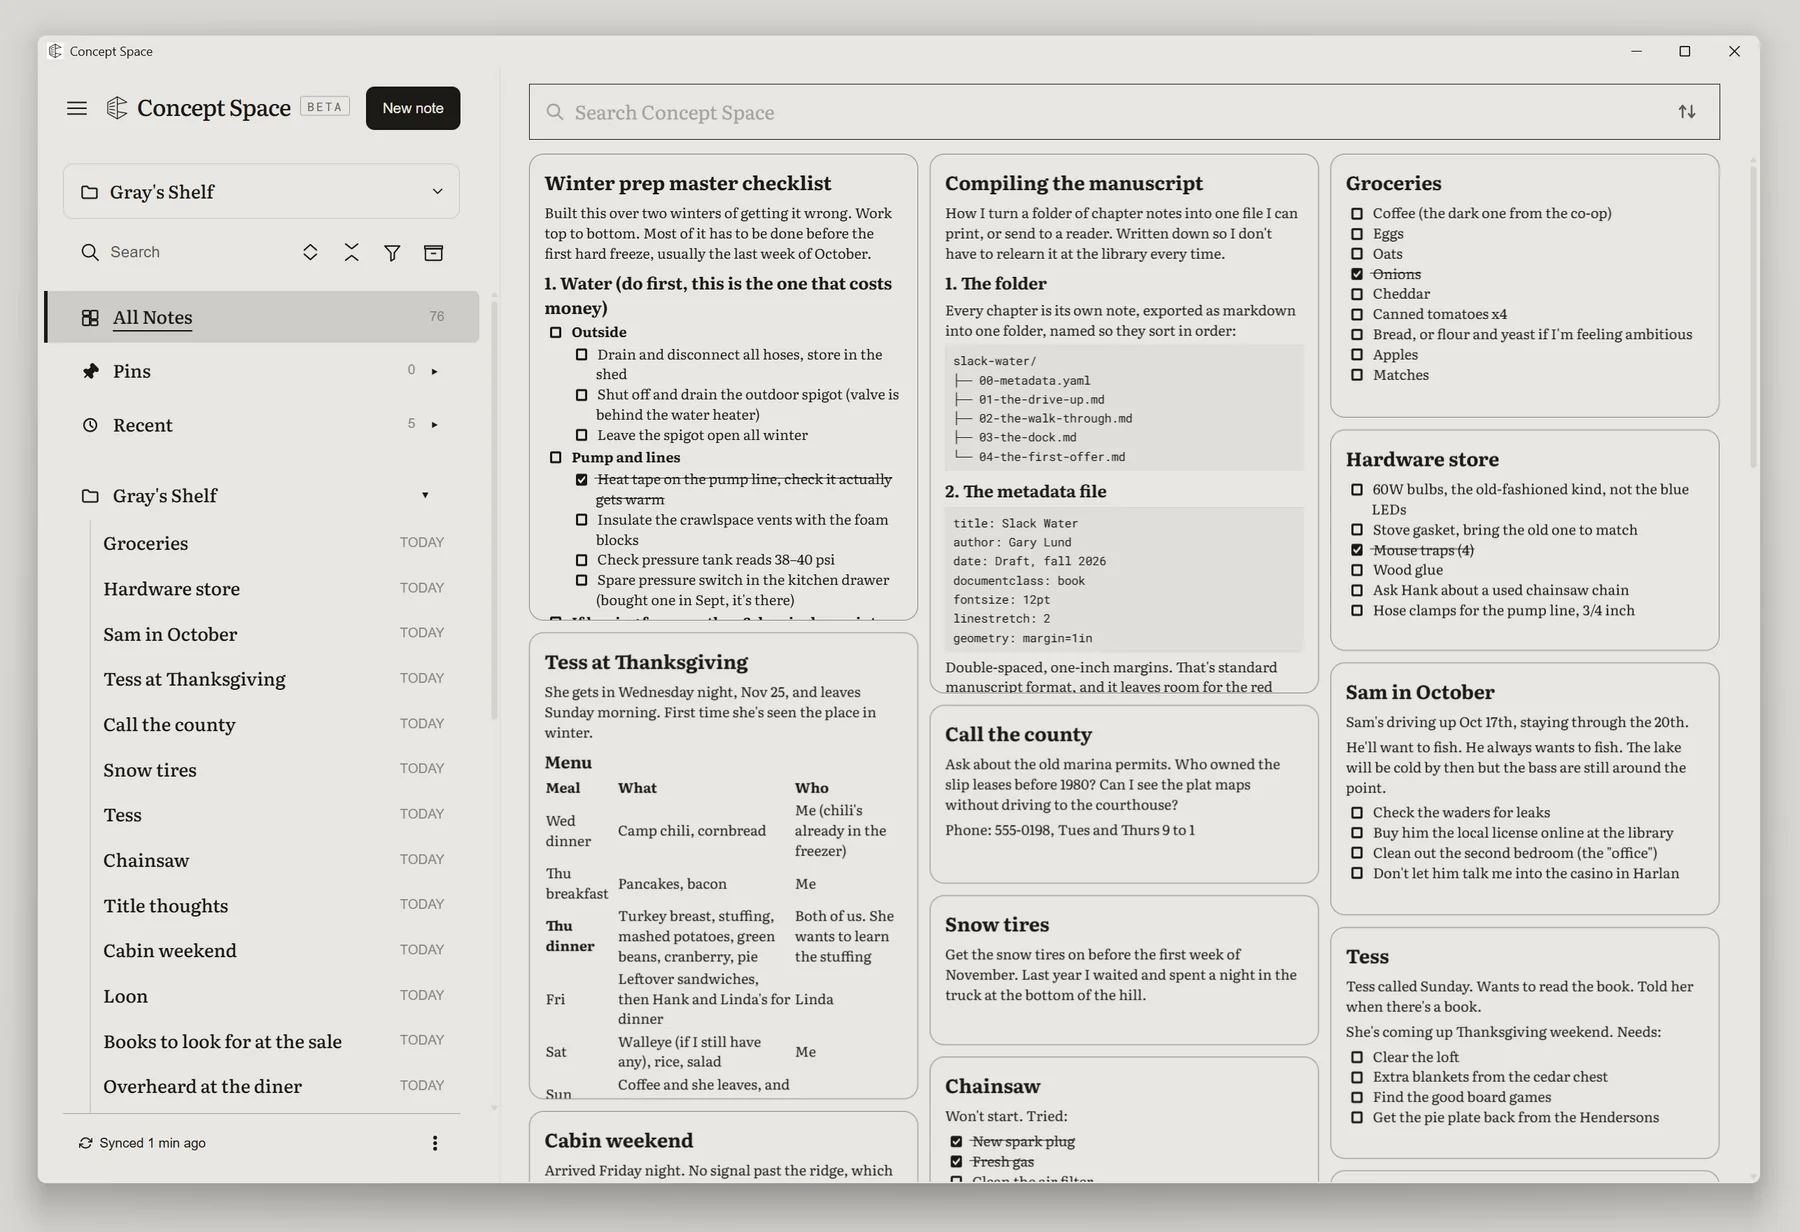Click the clock icon beside Recent
Screen dimensions: 1800x1232
pyautogui.click(x=90, y=425)
